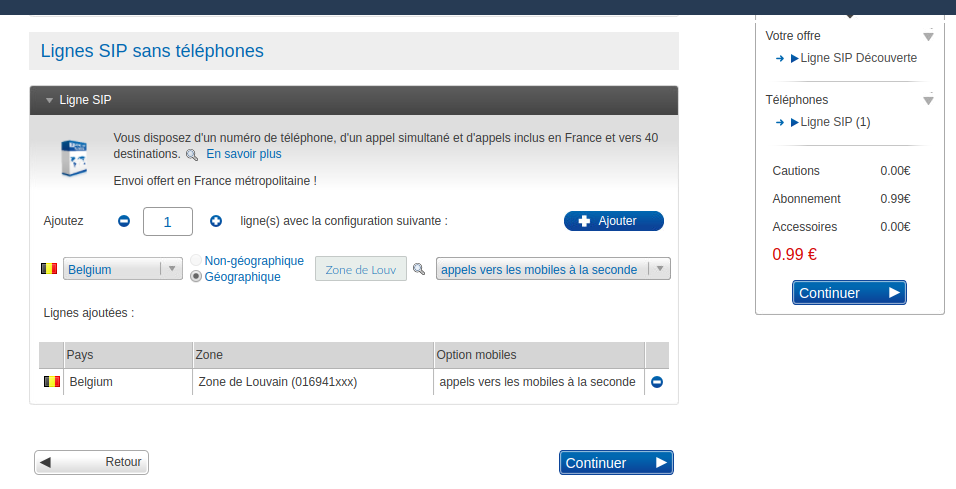This screenshot has height=489, width=956.
Task: Click magnifier icon next to zone field
Action: coord(419,269)
